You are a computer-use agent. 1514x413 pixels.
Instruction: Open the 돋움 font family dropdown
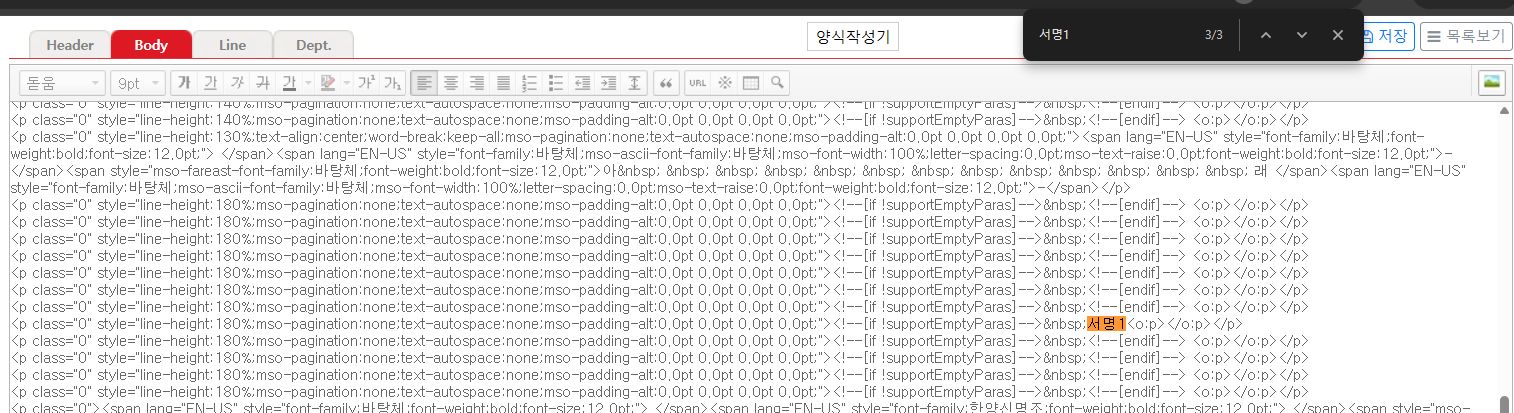[x=62, y=82]
